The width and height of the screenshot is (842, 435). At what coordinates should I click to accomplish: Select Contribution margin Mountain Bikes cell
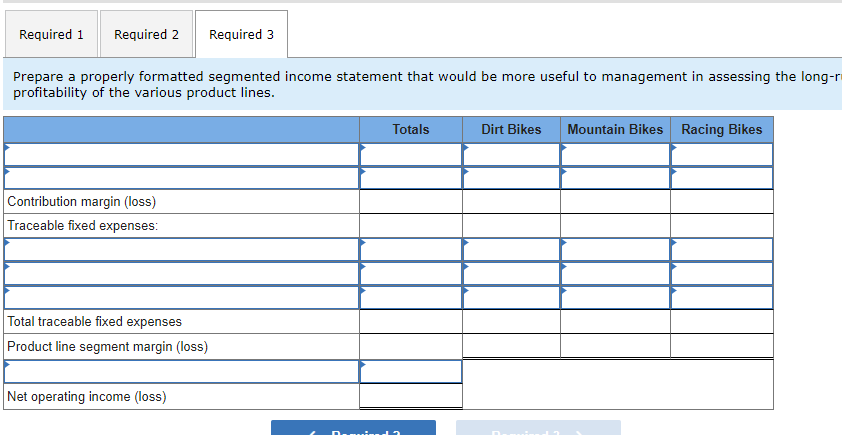point(615,202)
